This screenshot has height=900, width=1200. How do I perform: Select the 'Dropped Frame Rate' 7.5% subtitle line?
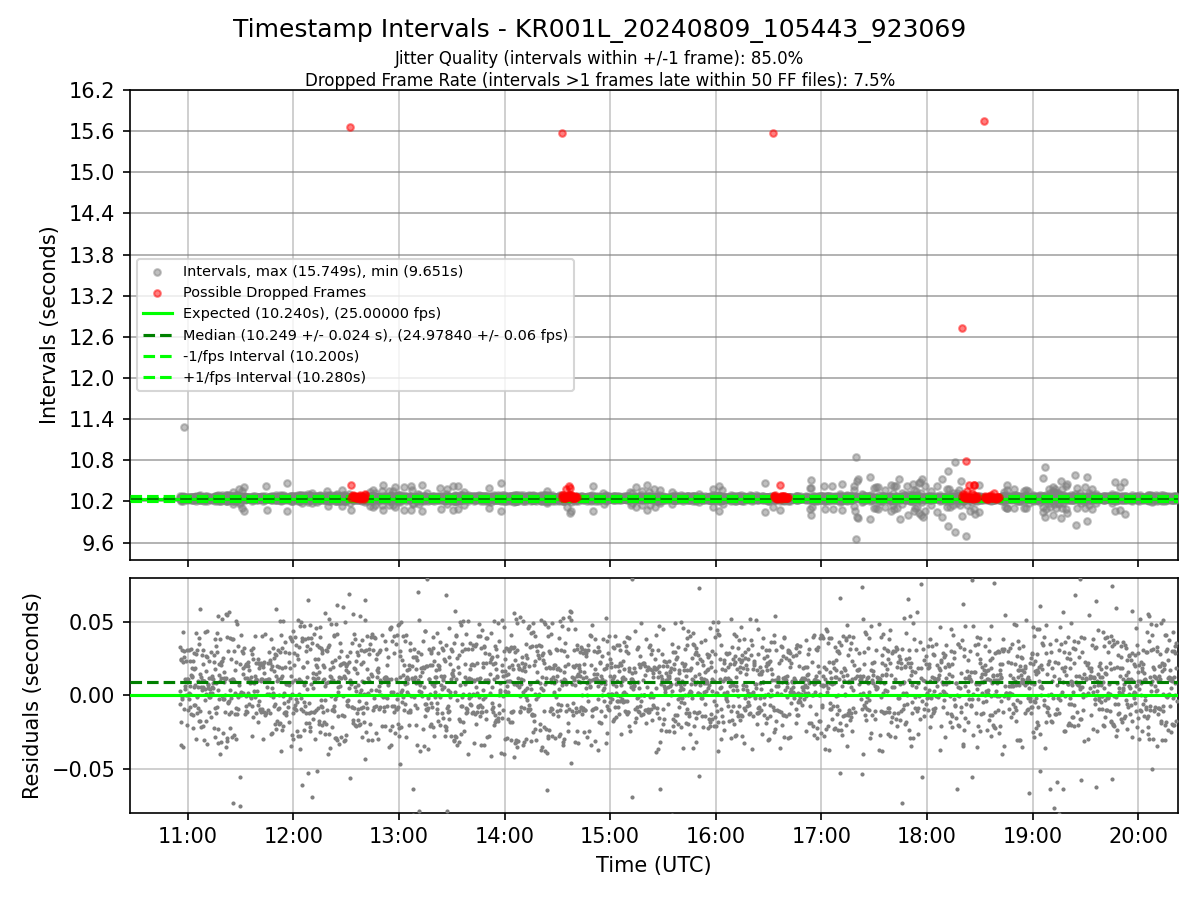(x=600, y=79)
